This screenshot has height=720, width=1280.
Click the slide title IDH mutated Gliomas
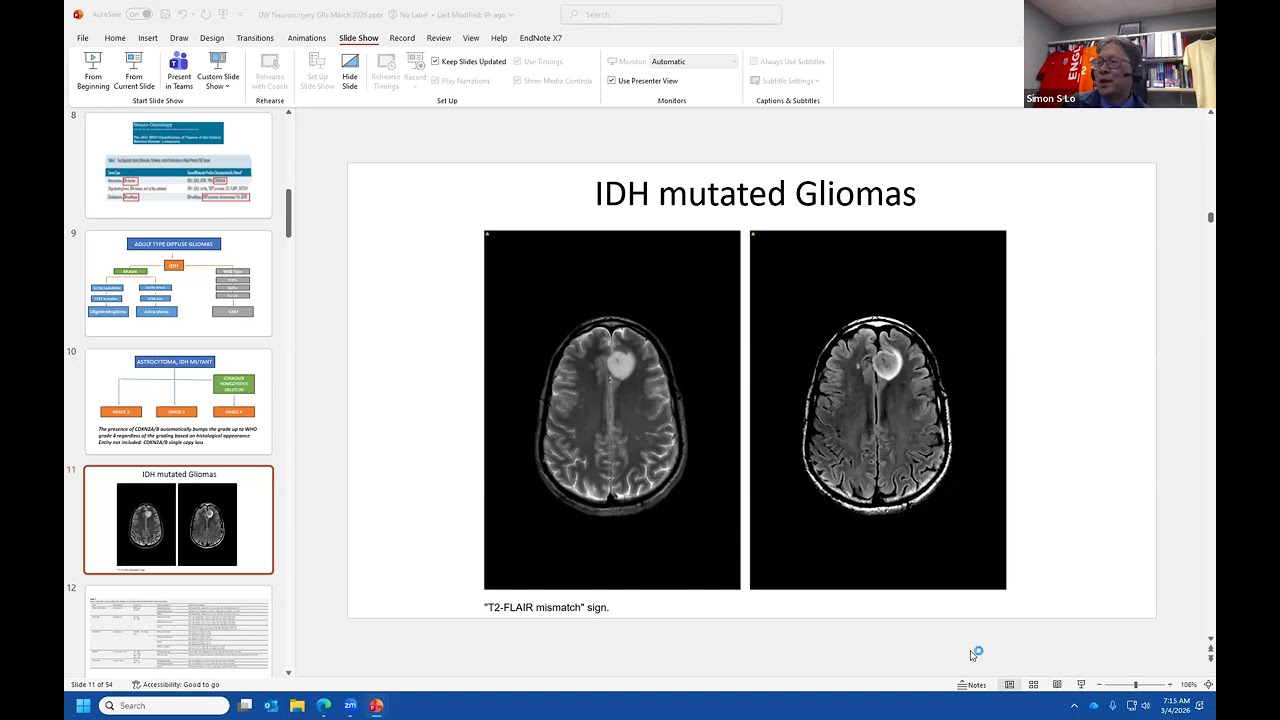point(755,193)
